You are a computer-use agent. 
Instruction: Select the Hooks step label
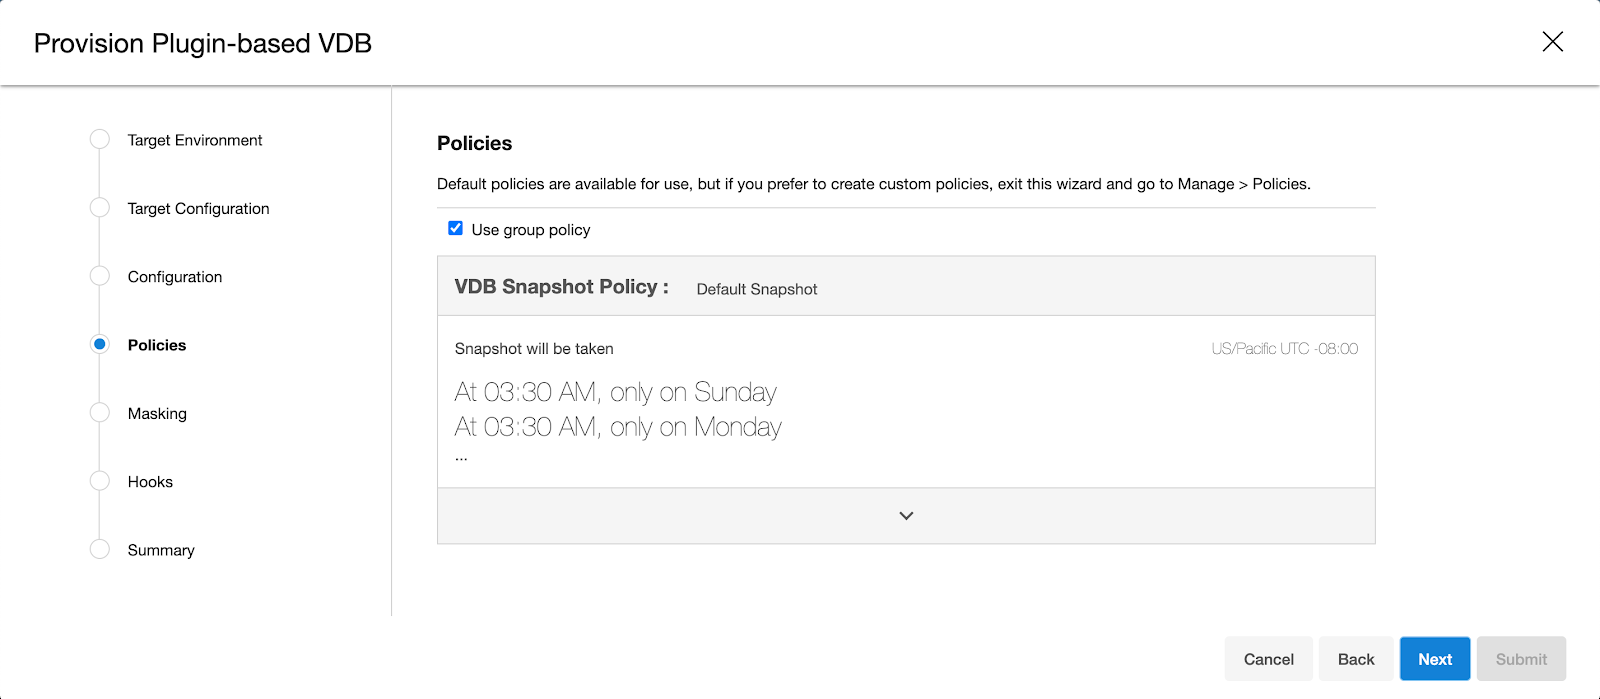coord(150,482)
